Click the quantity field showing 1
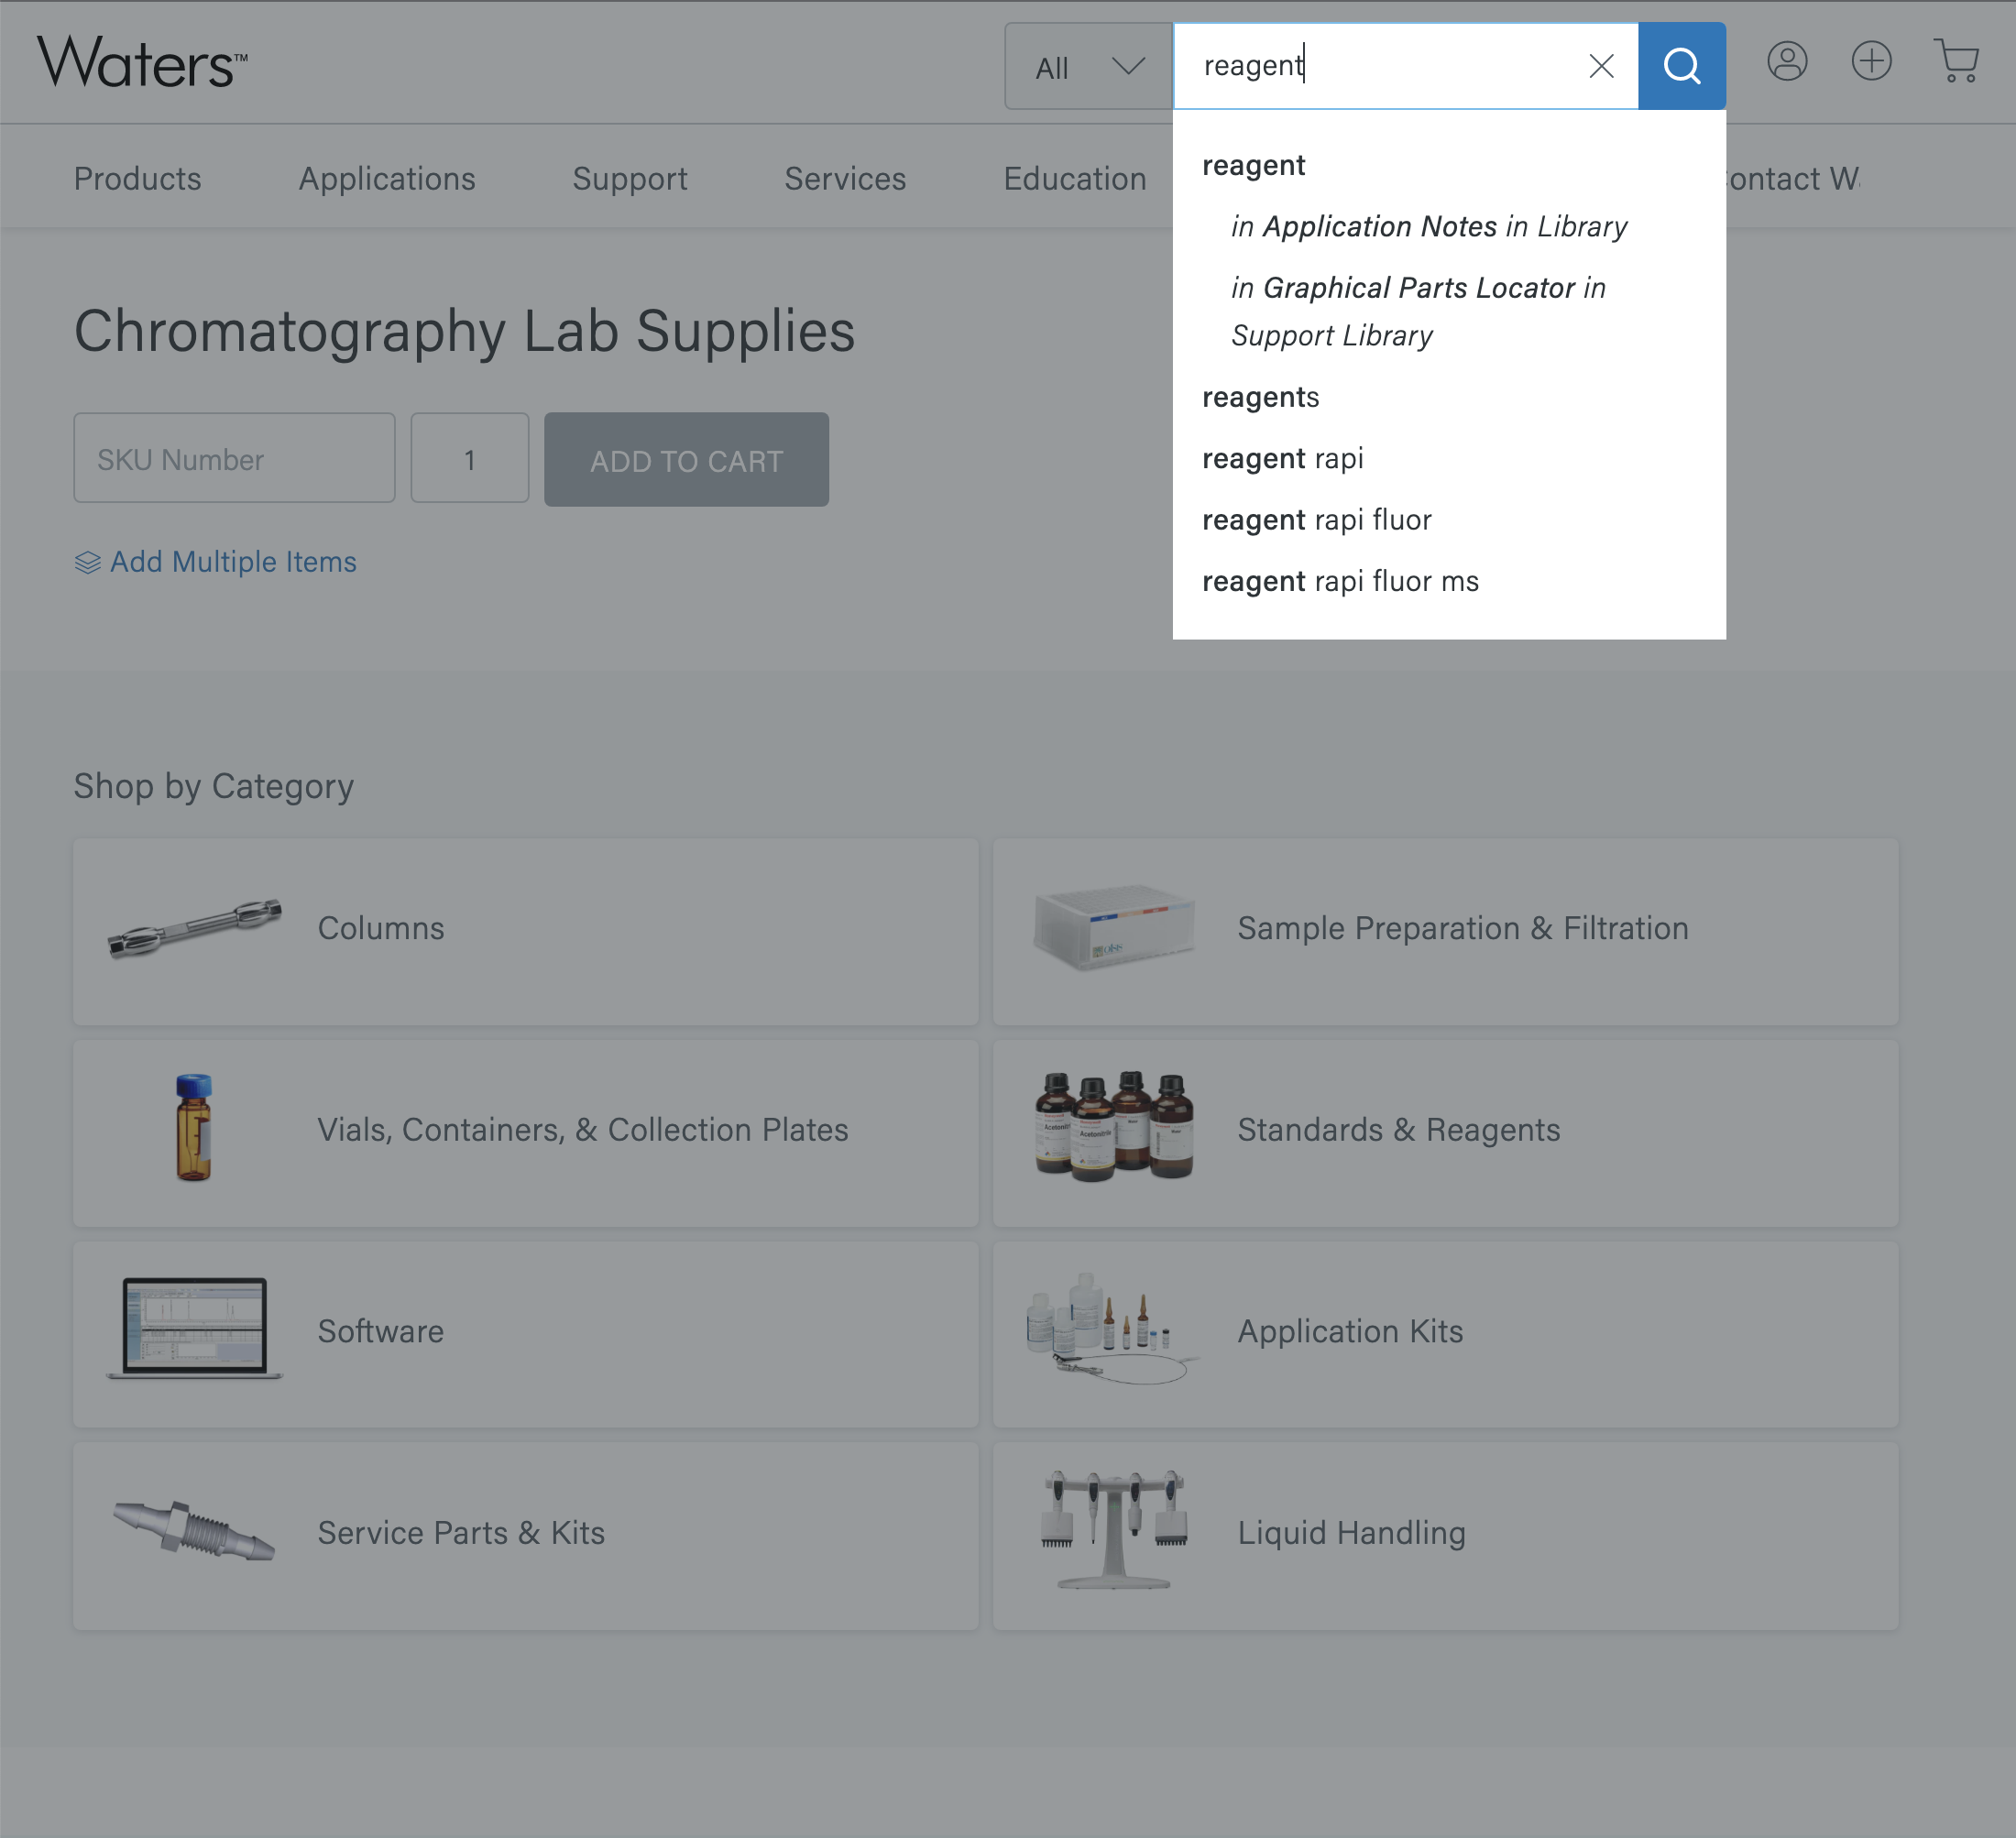The height and width of the screenshot is (1838, 2016). point(469,459)
